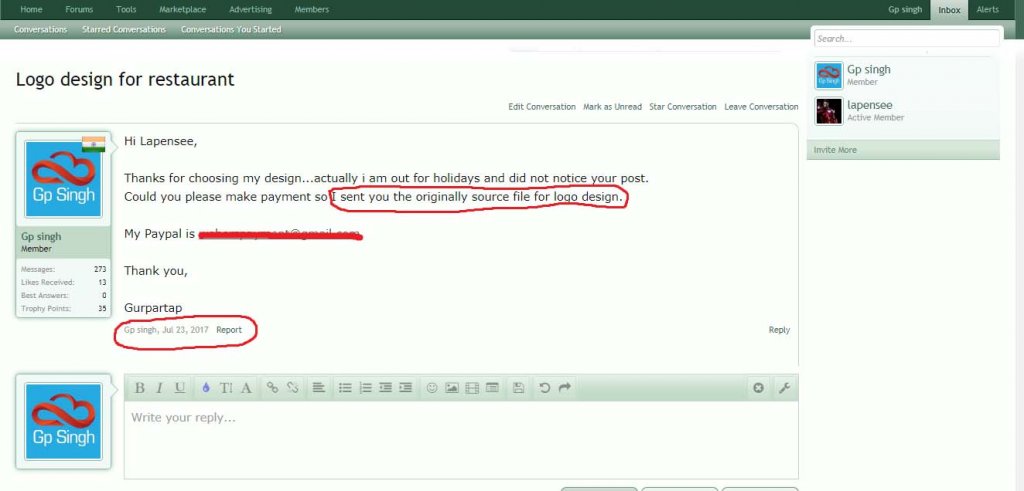
Task: Open the Marketplace menu
Action: click(x=183, y=9)
